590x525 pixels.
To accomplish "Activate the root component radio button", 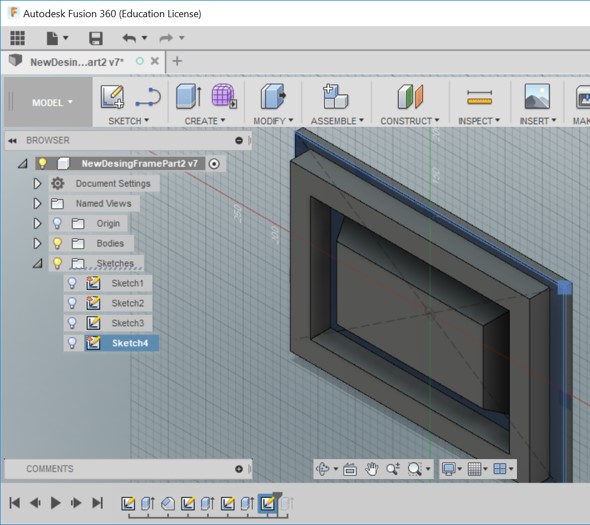I will [214, 164].
